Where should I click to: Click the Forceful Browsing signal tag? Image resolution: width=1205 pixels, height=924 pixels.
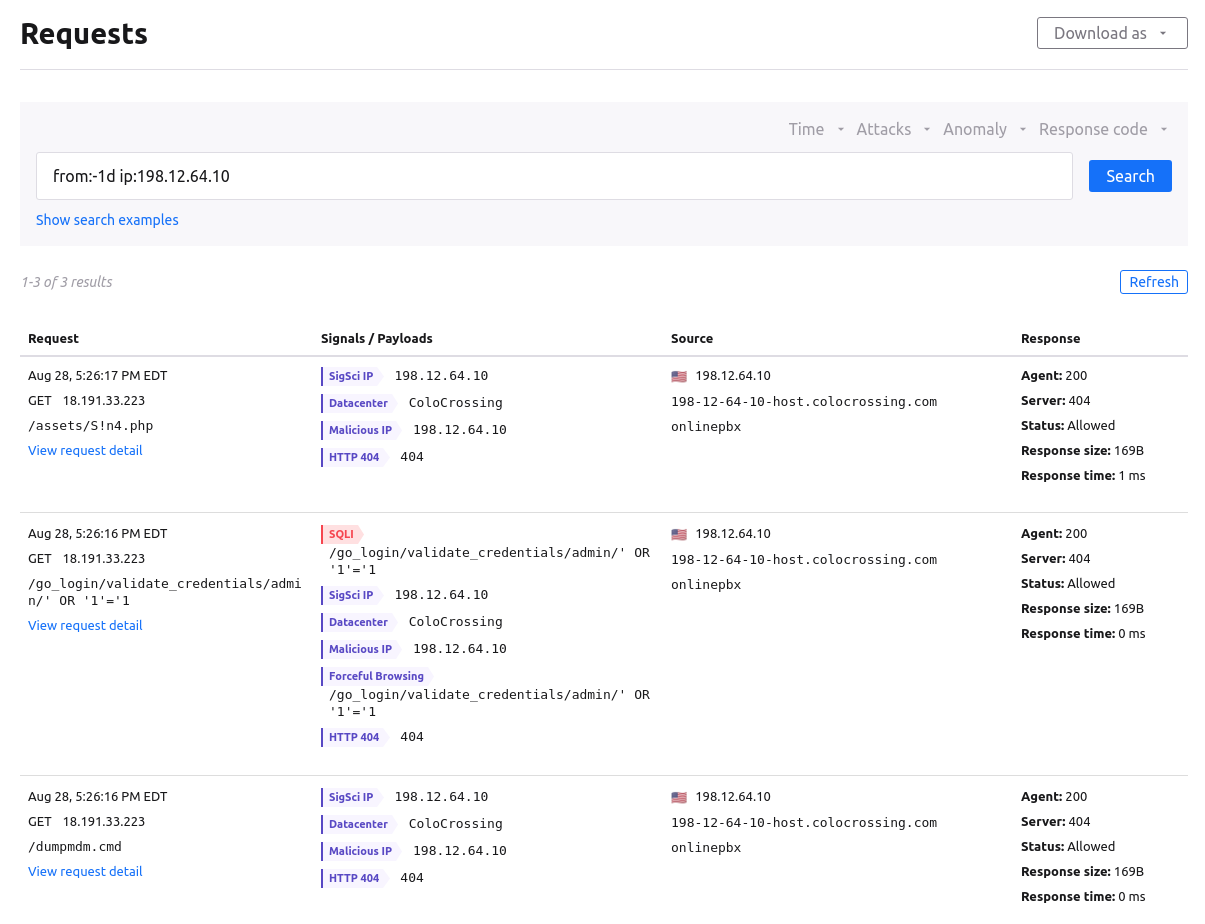376,676
